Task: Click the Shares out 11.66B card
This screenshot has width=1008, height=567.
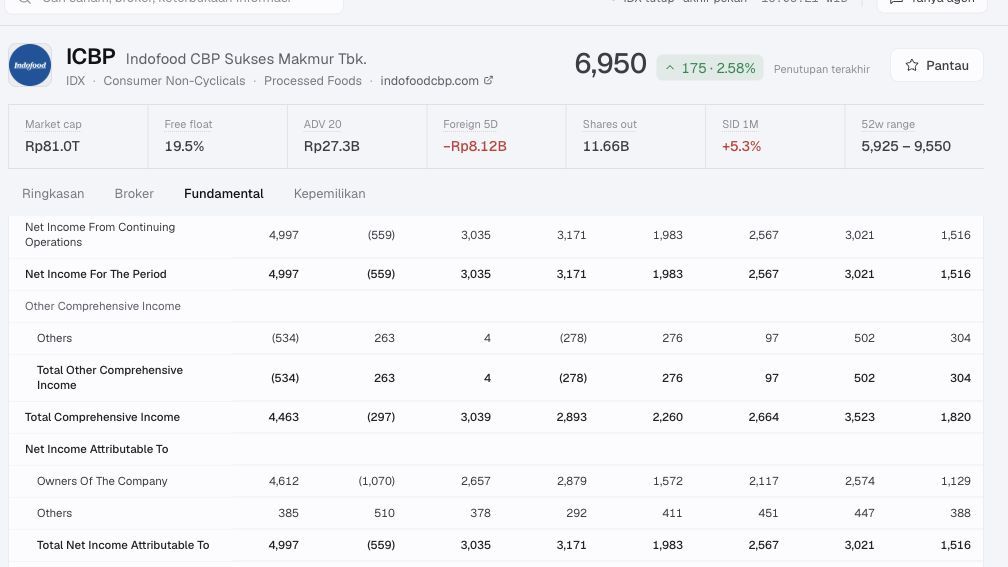Action: pyautogui.click(x=635, y=136)
